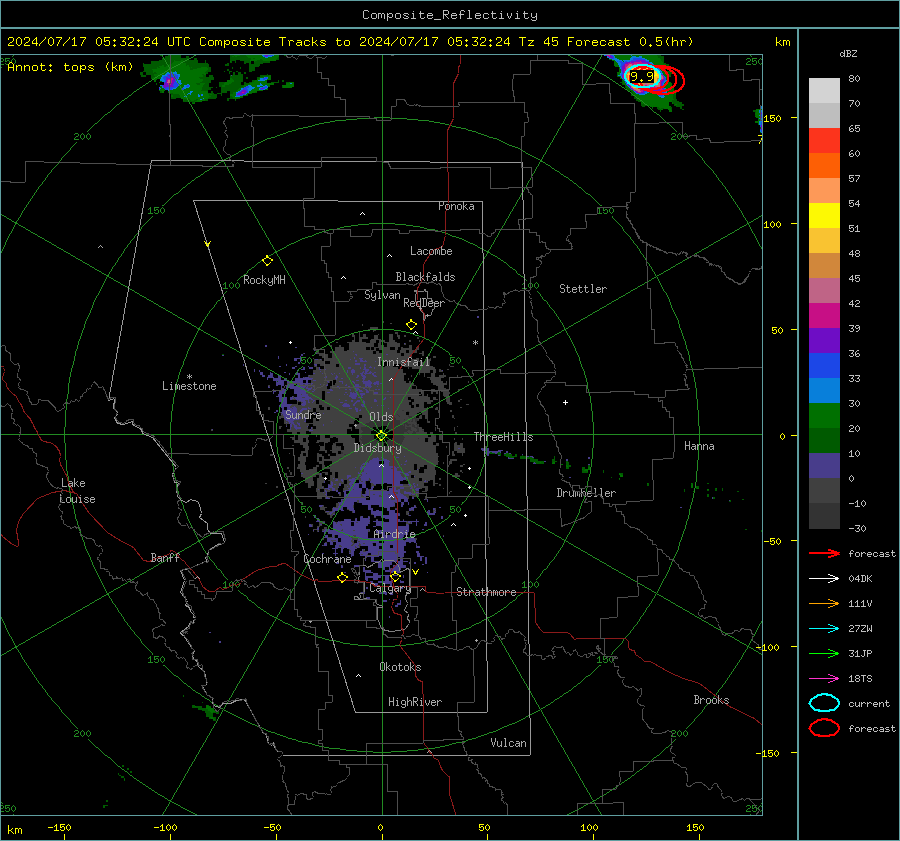900x841 pixels.
Task: Click the Blackfalds label on map
Action: click(x=425, y=277)
